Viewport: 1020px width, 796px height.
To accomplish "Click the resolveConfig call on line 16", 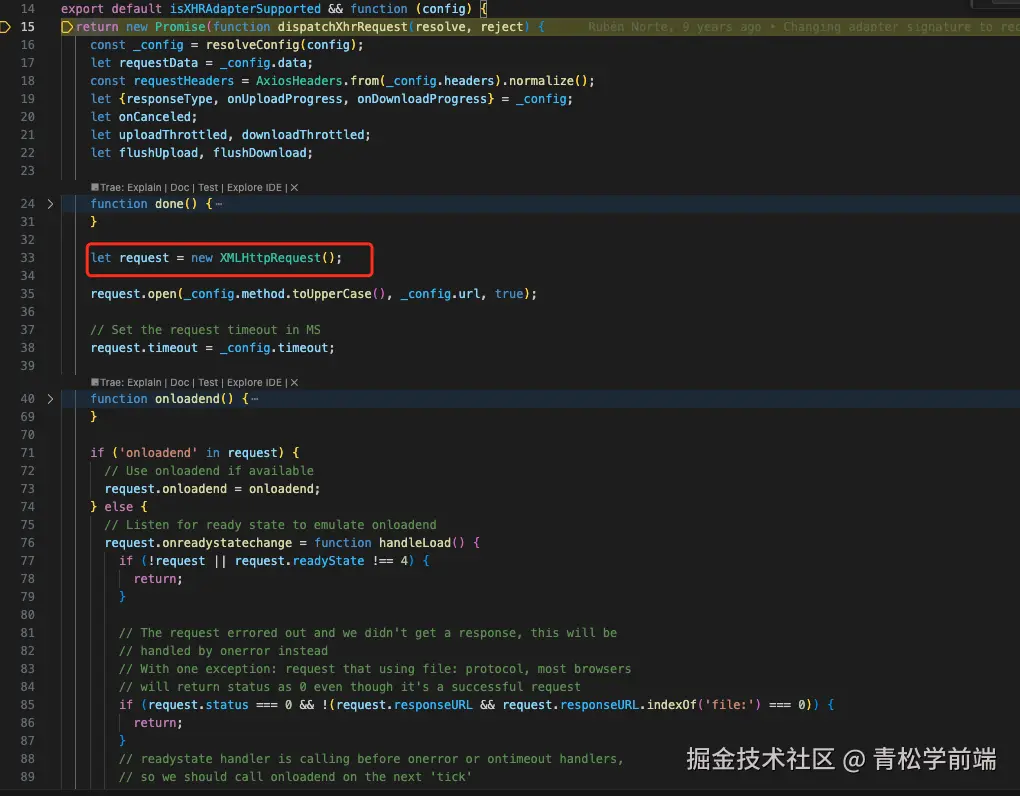I will [x=252, y=45].
